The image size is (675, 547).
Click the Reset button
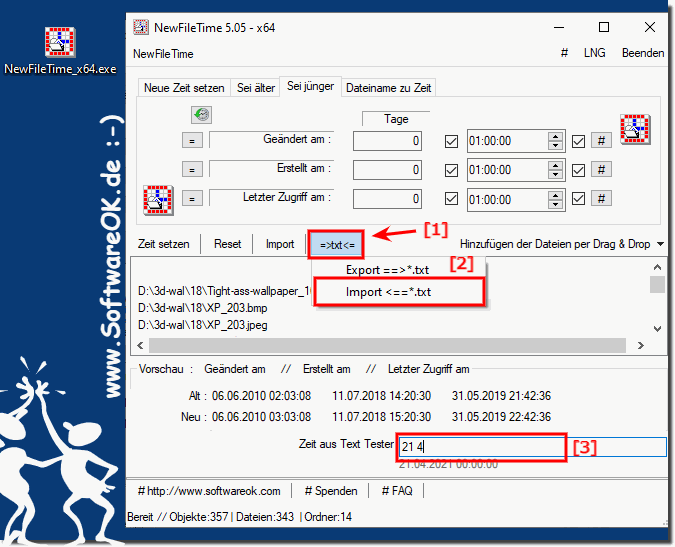[x=227, y=244]
